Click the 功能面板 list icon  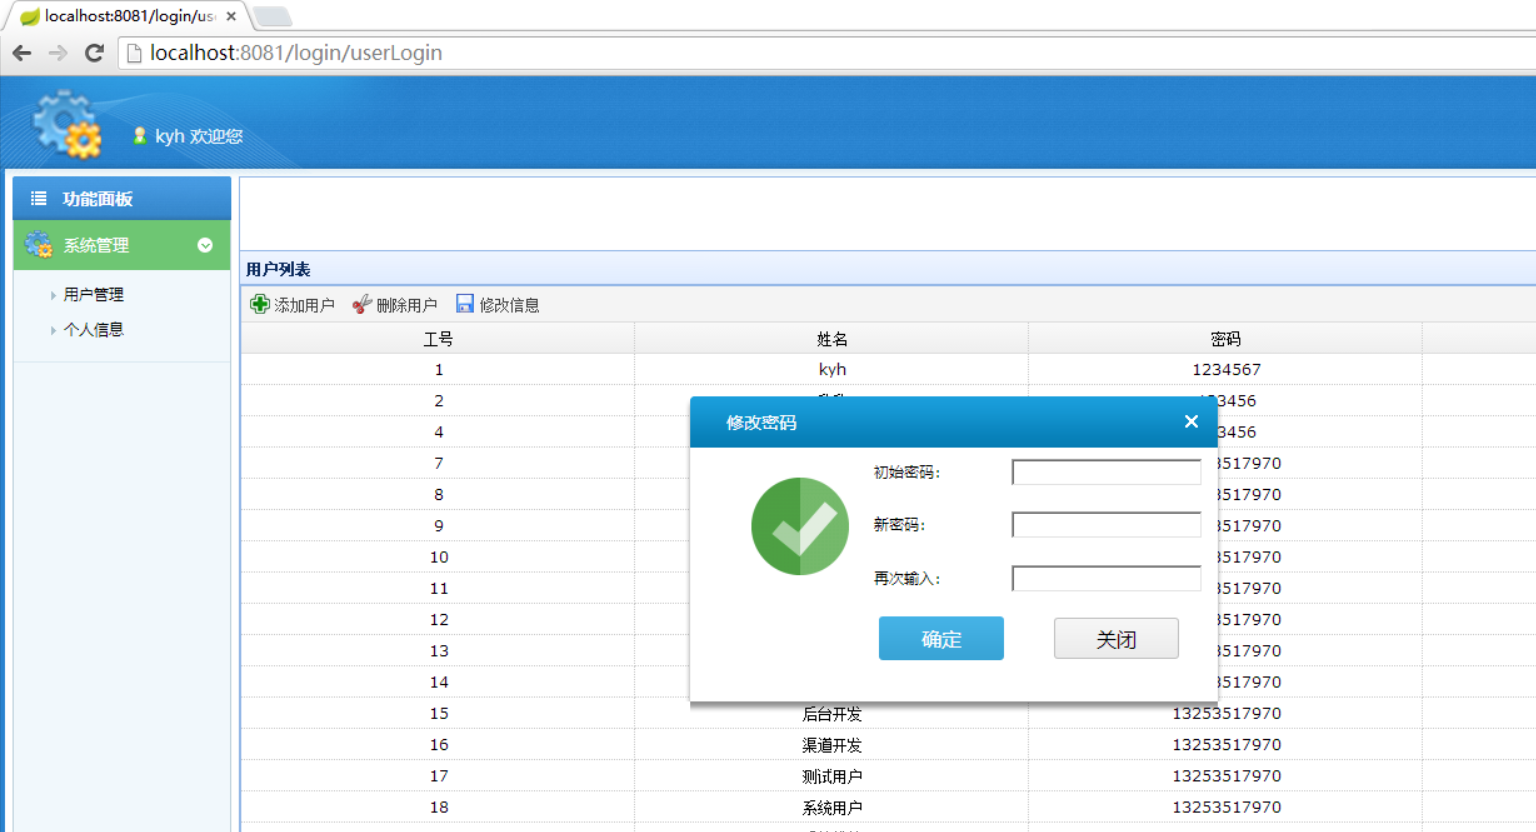pyautogui.click(x=39, y=198)
